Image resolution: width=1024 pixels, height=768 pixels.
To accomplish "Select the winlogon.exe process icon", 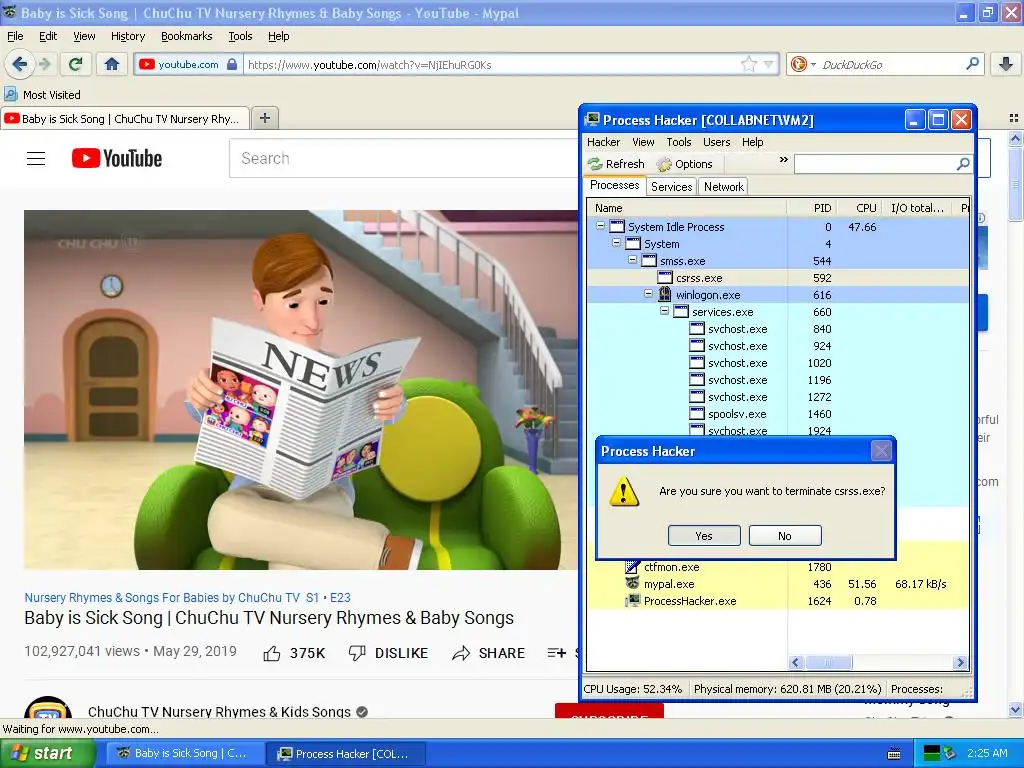I will pyautogui.click(x=665, y=295).
